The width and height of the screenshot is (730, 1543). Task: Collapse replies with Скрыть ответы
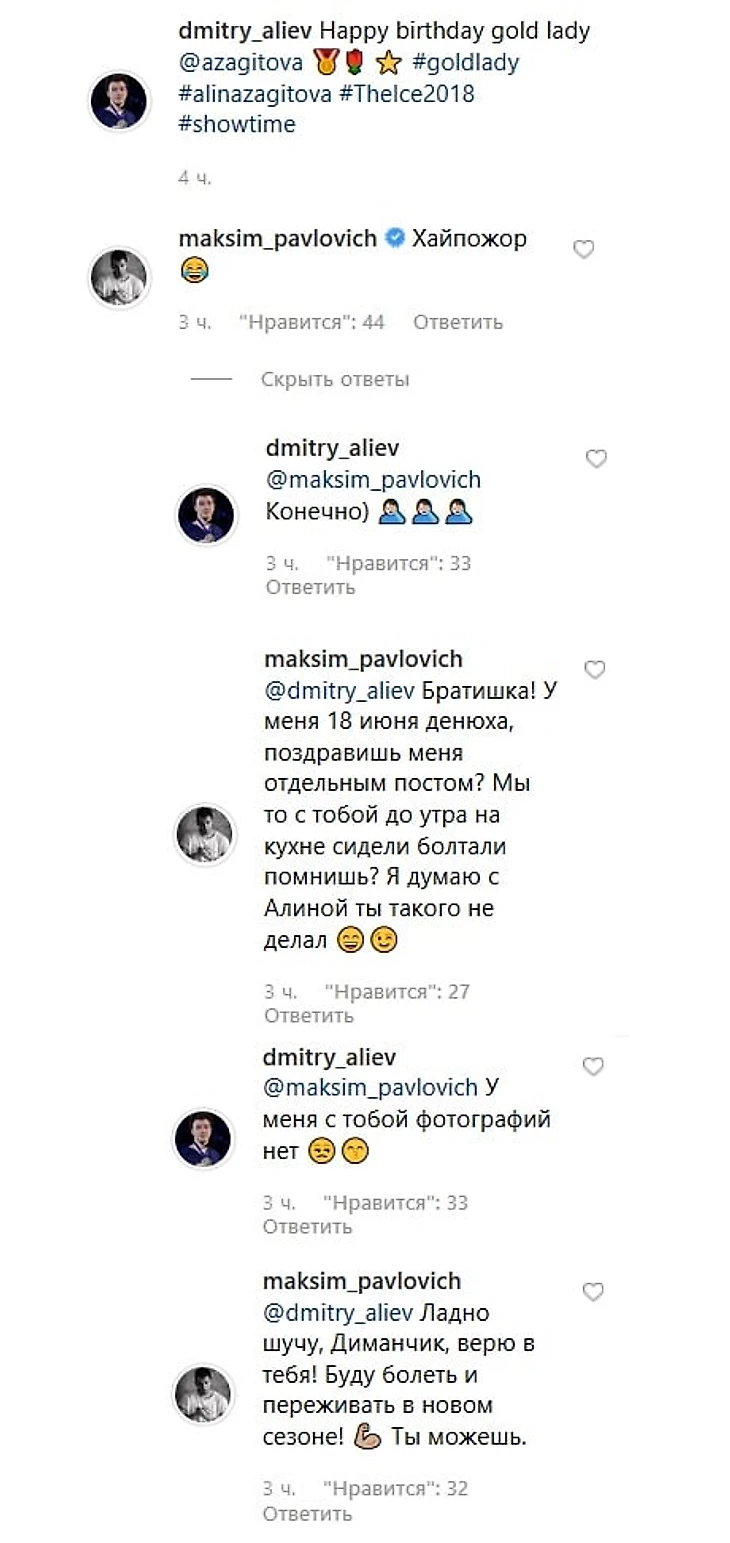[x=335, y=380]
